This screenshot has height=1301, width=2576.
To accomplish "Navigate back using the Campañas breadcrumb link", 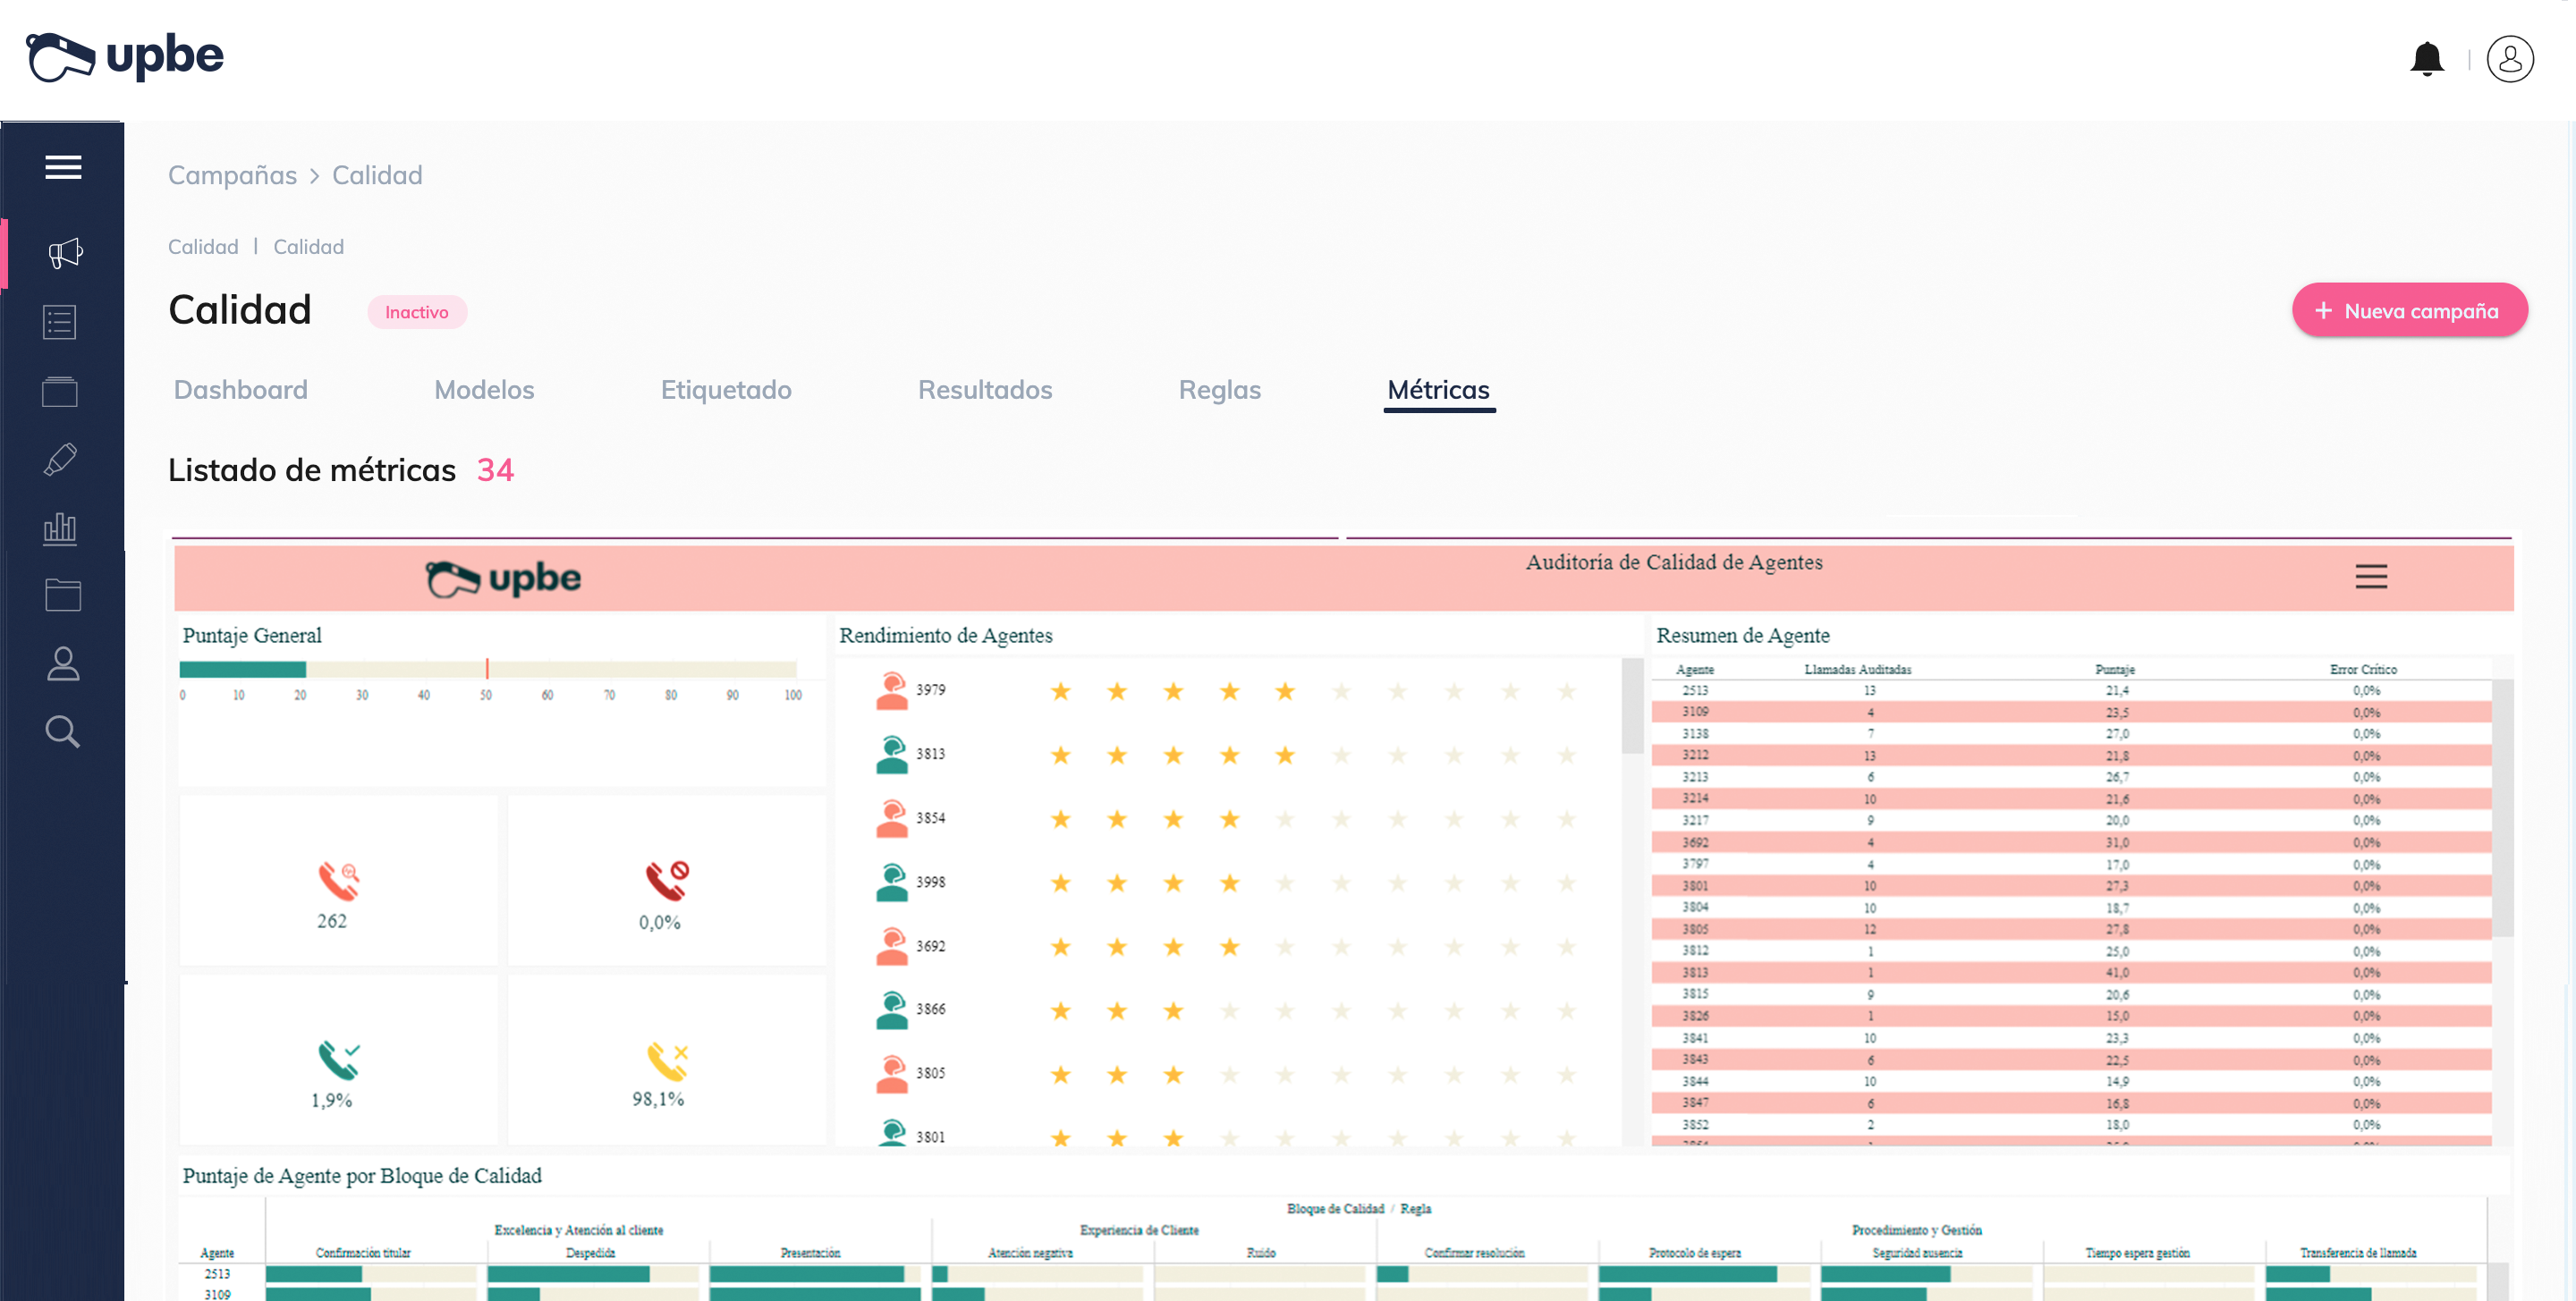I will click(x=232, y=175).
